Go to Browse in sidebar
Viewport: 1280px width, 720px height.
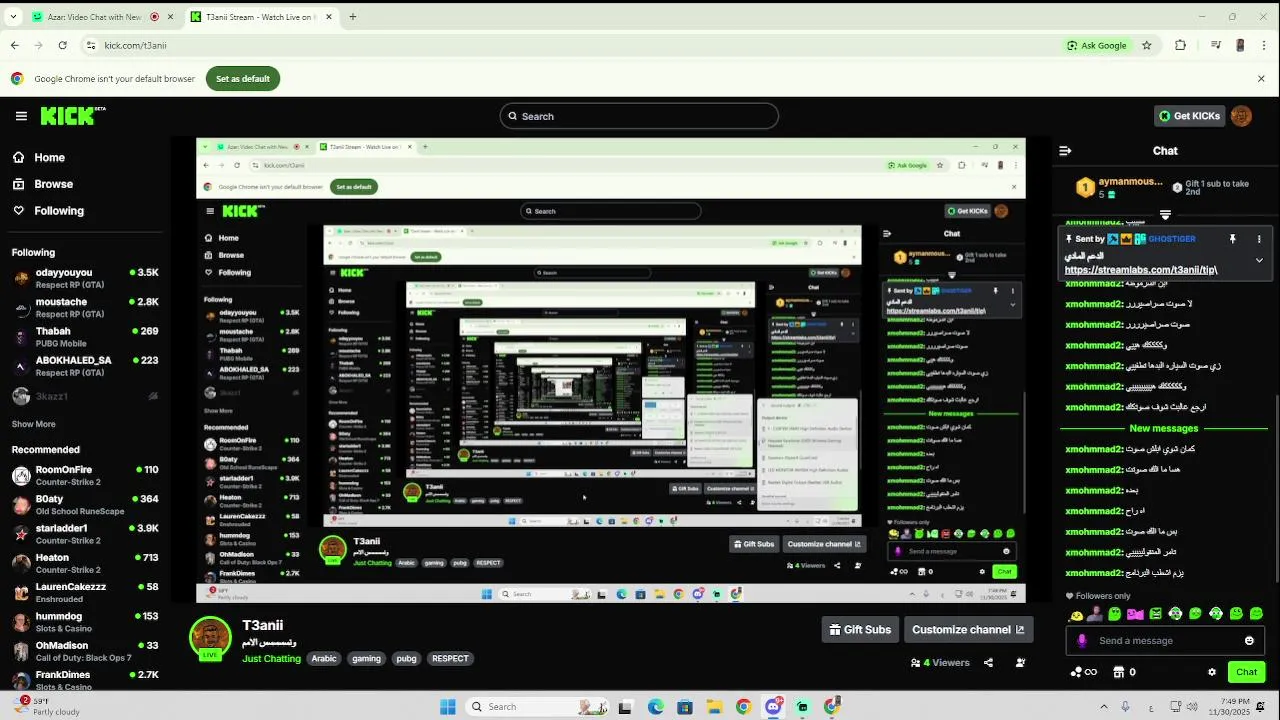[x=43, y=184]
